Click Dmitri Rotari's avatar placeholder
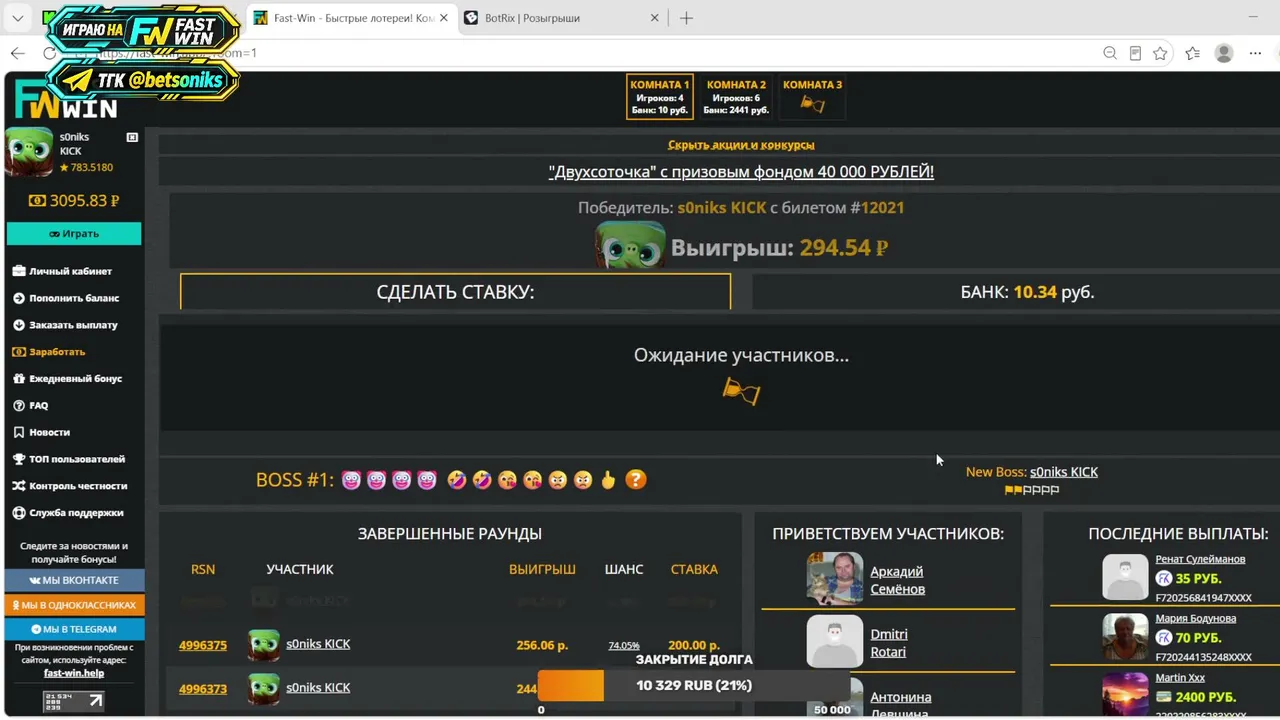Viewport: 1280px width, 720px height. 835,641
